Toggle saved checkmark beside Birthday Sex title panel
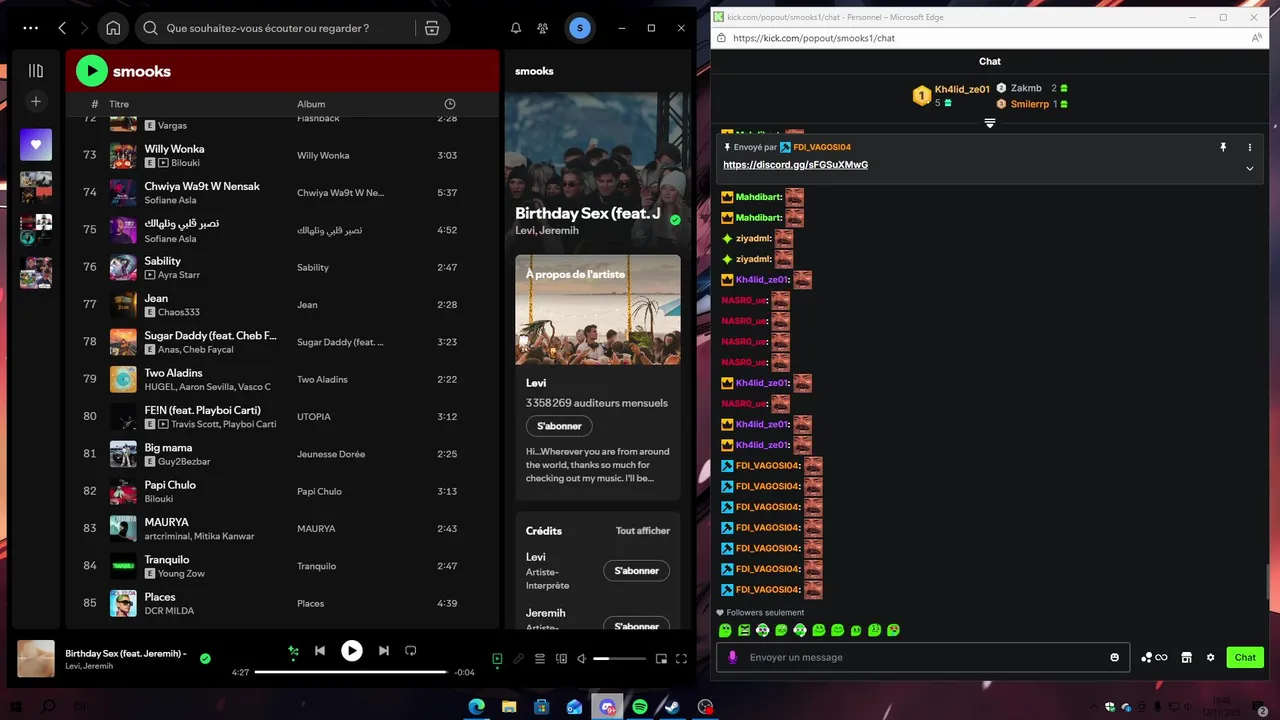The width and height of the screenshot is (1280, 720). pos(675,220)
